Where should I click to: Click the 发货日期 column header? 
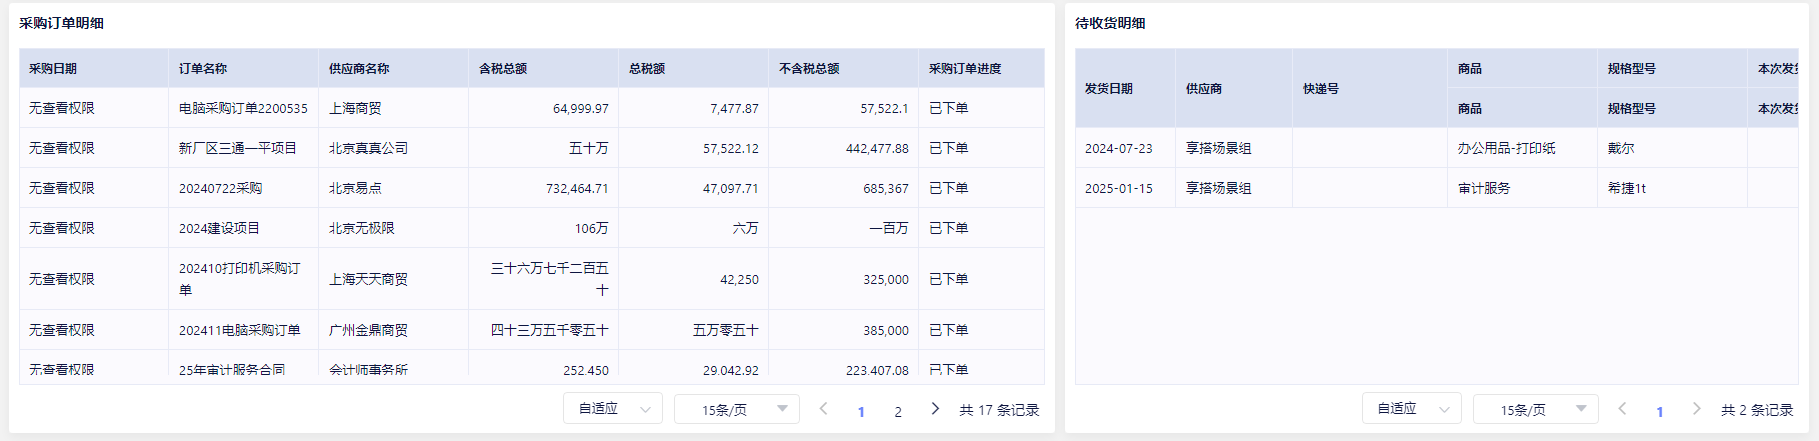pos(1109,89)
